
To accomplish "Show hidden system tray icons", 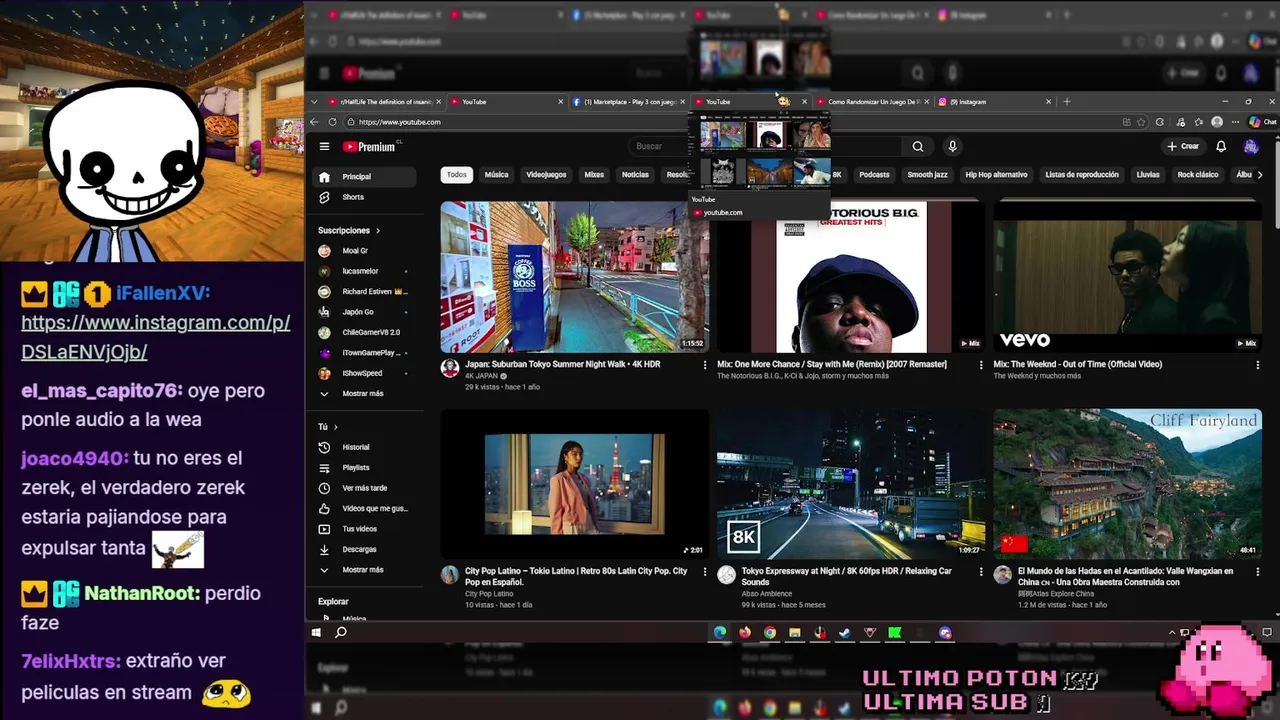I will pos(1172,633).
